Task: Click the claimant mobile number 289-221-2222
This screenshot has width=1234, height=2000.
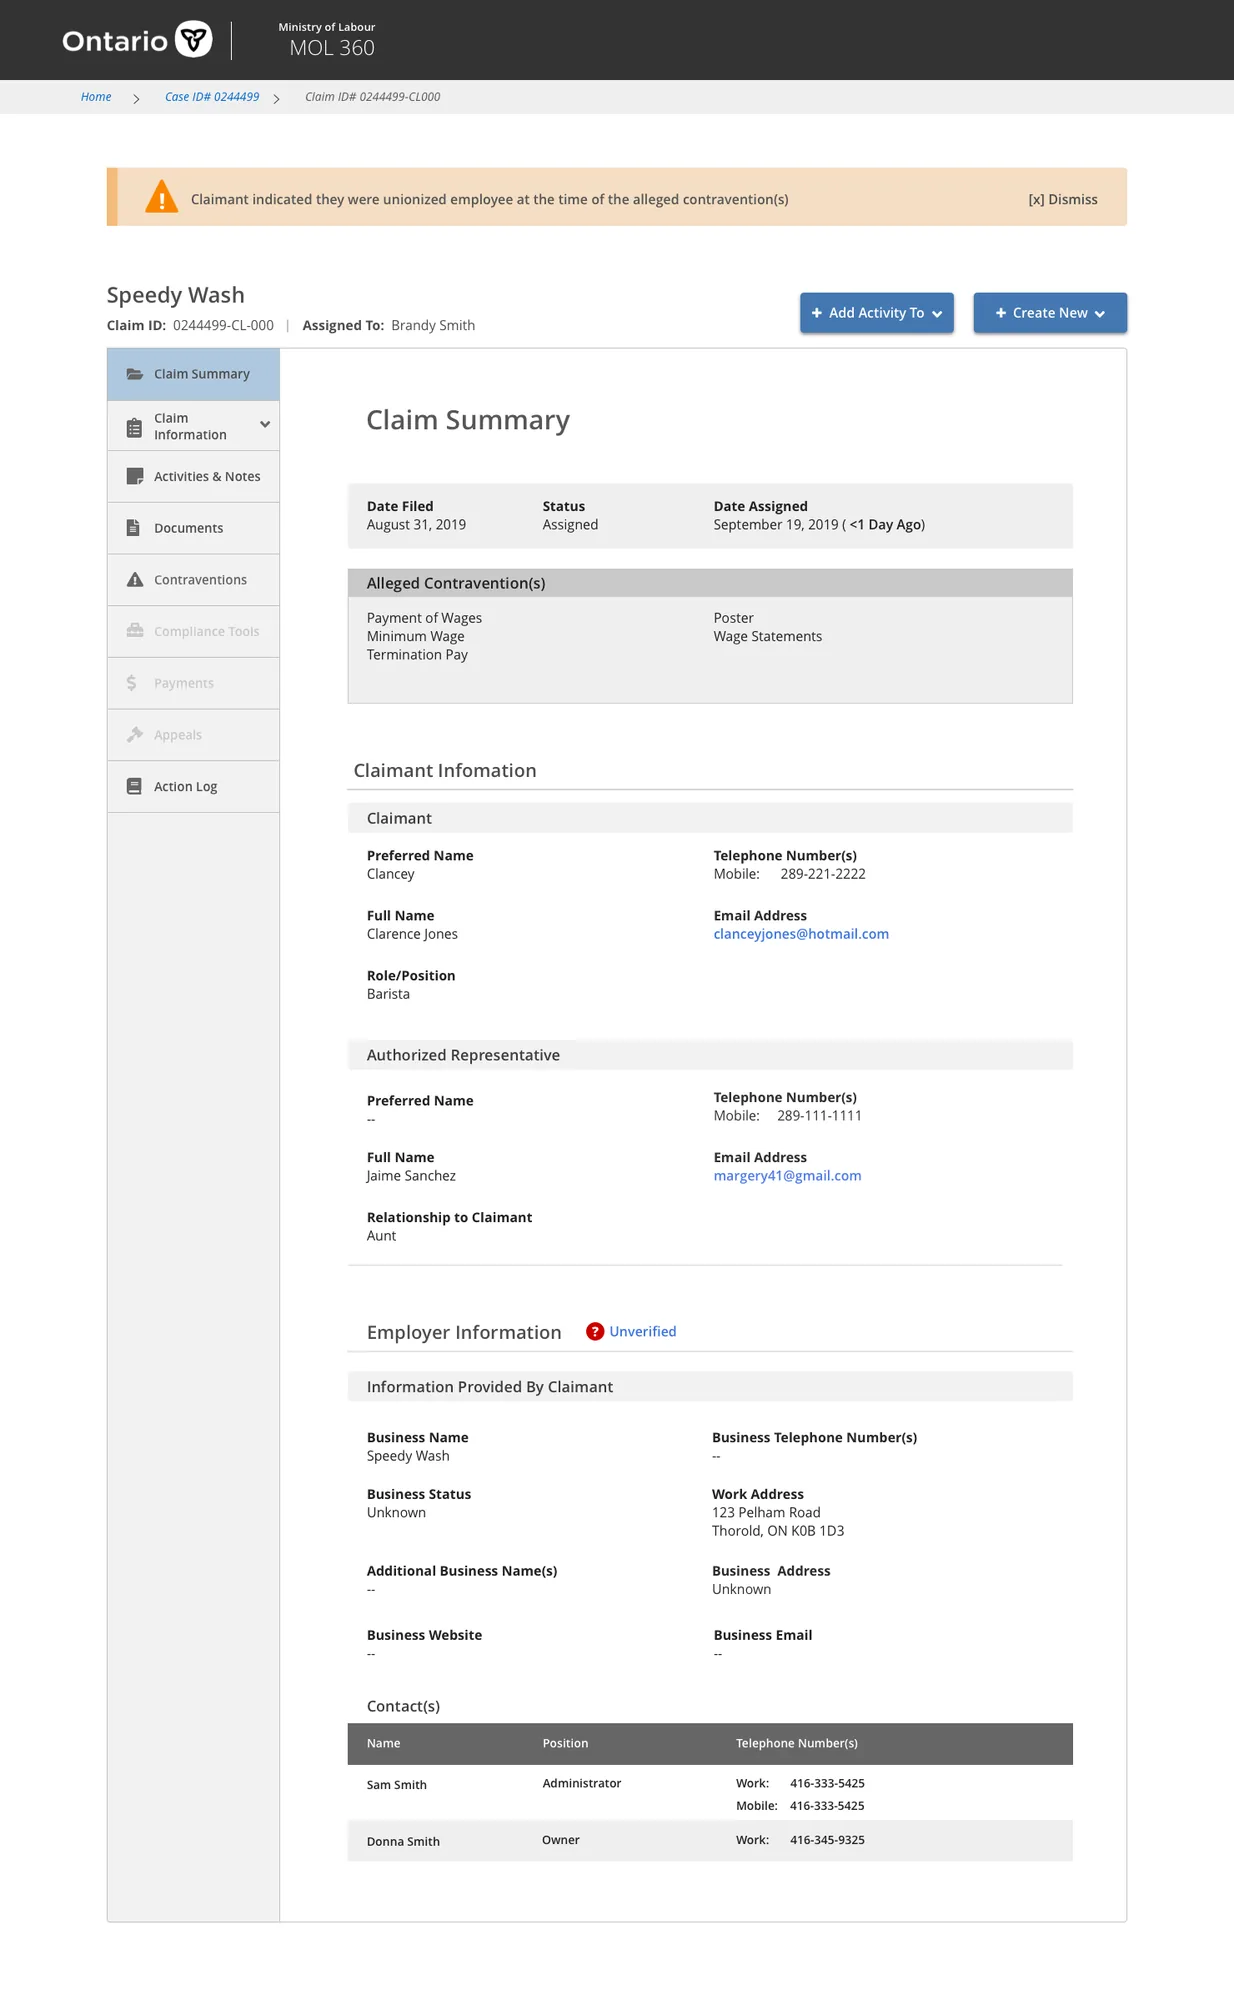Action: pyautogui.click(x=823, y=874)
